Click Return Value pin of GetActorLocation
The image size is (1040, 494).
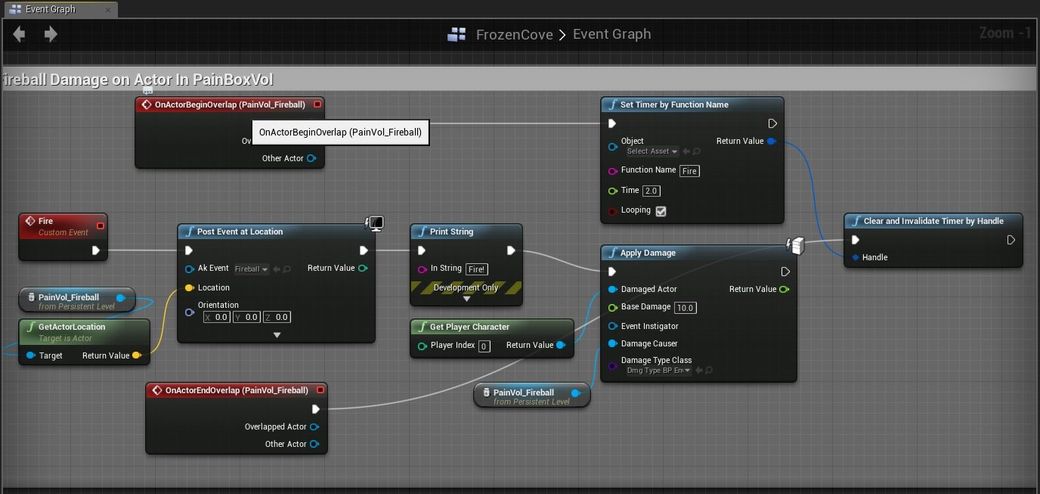click(x=137, y=355)
